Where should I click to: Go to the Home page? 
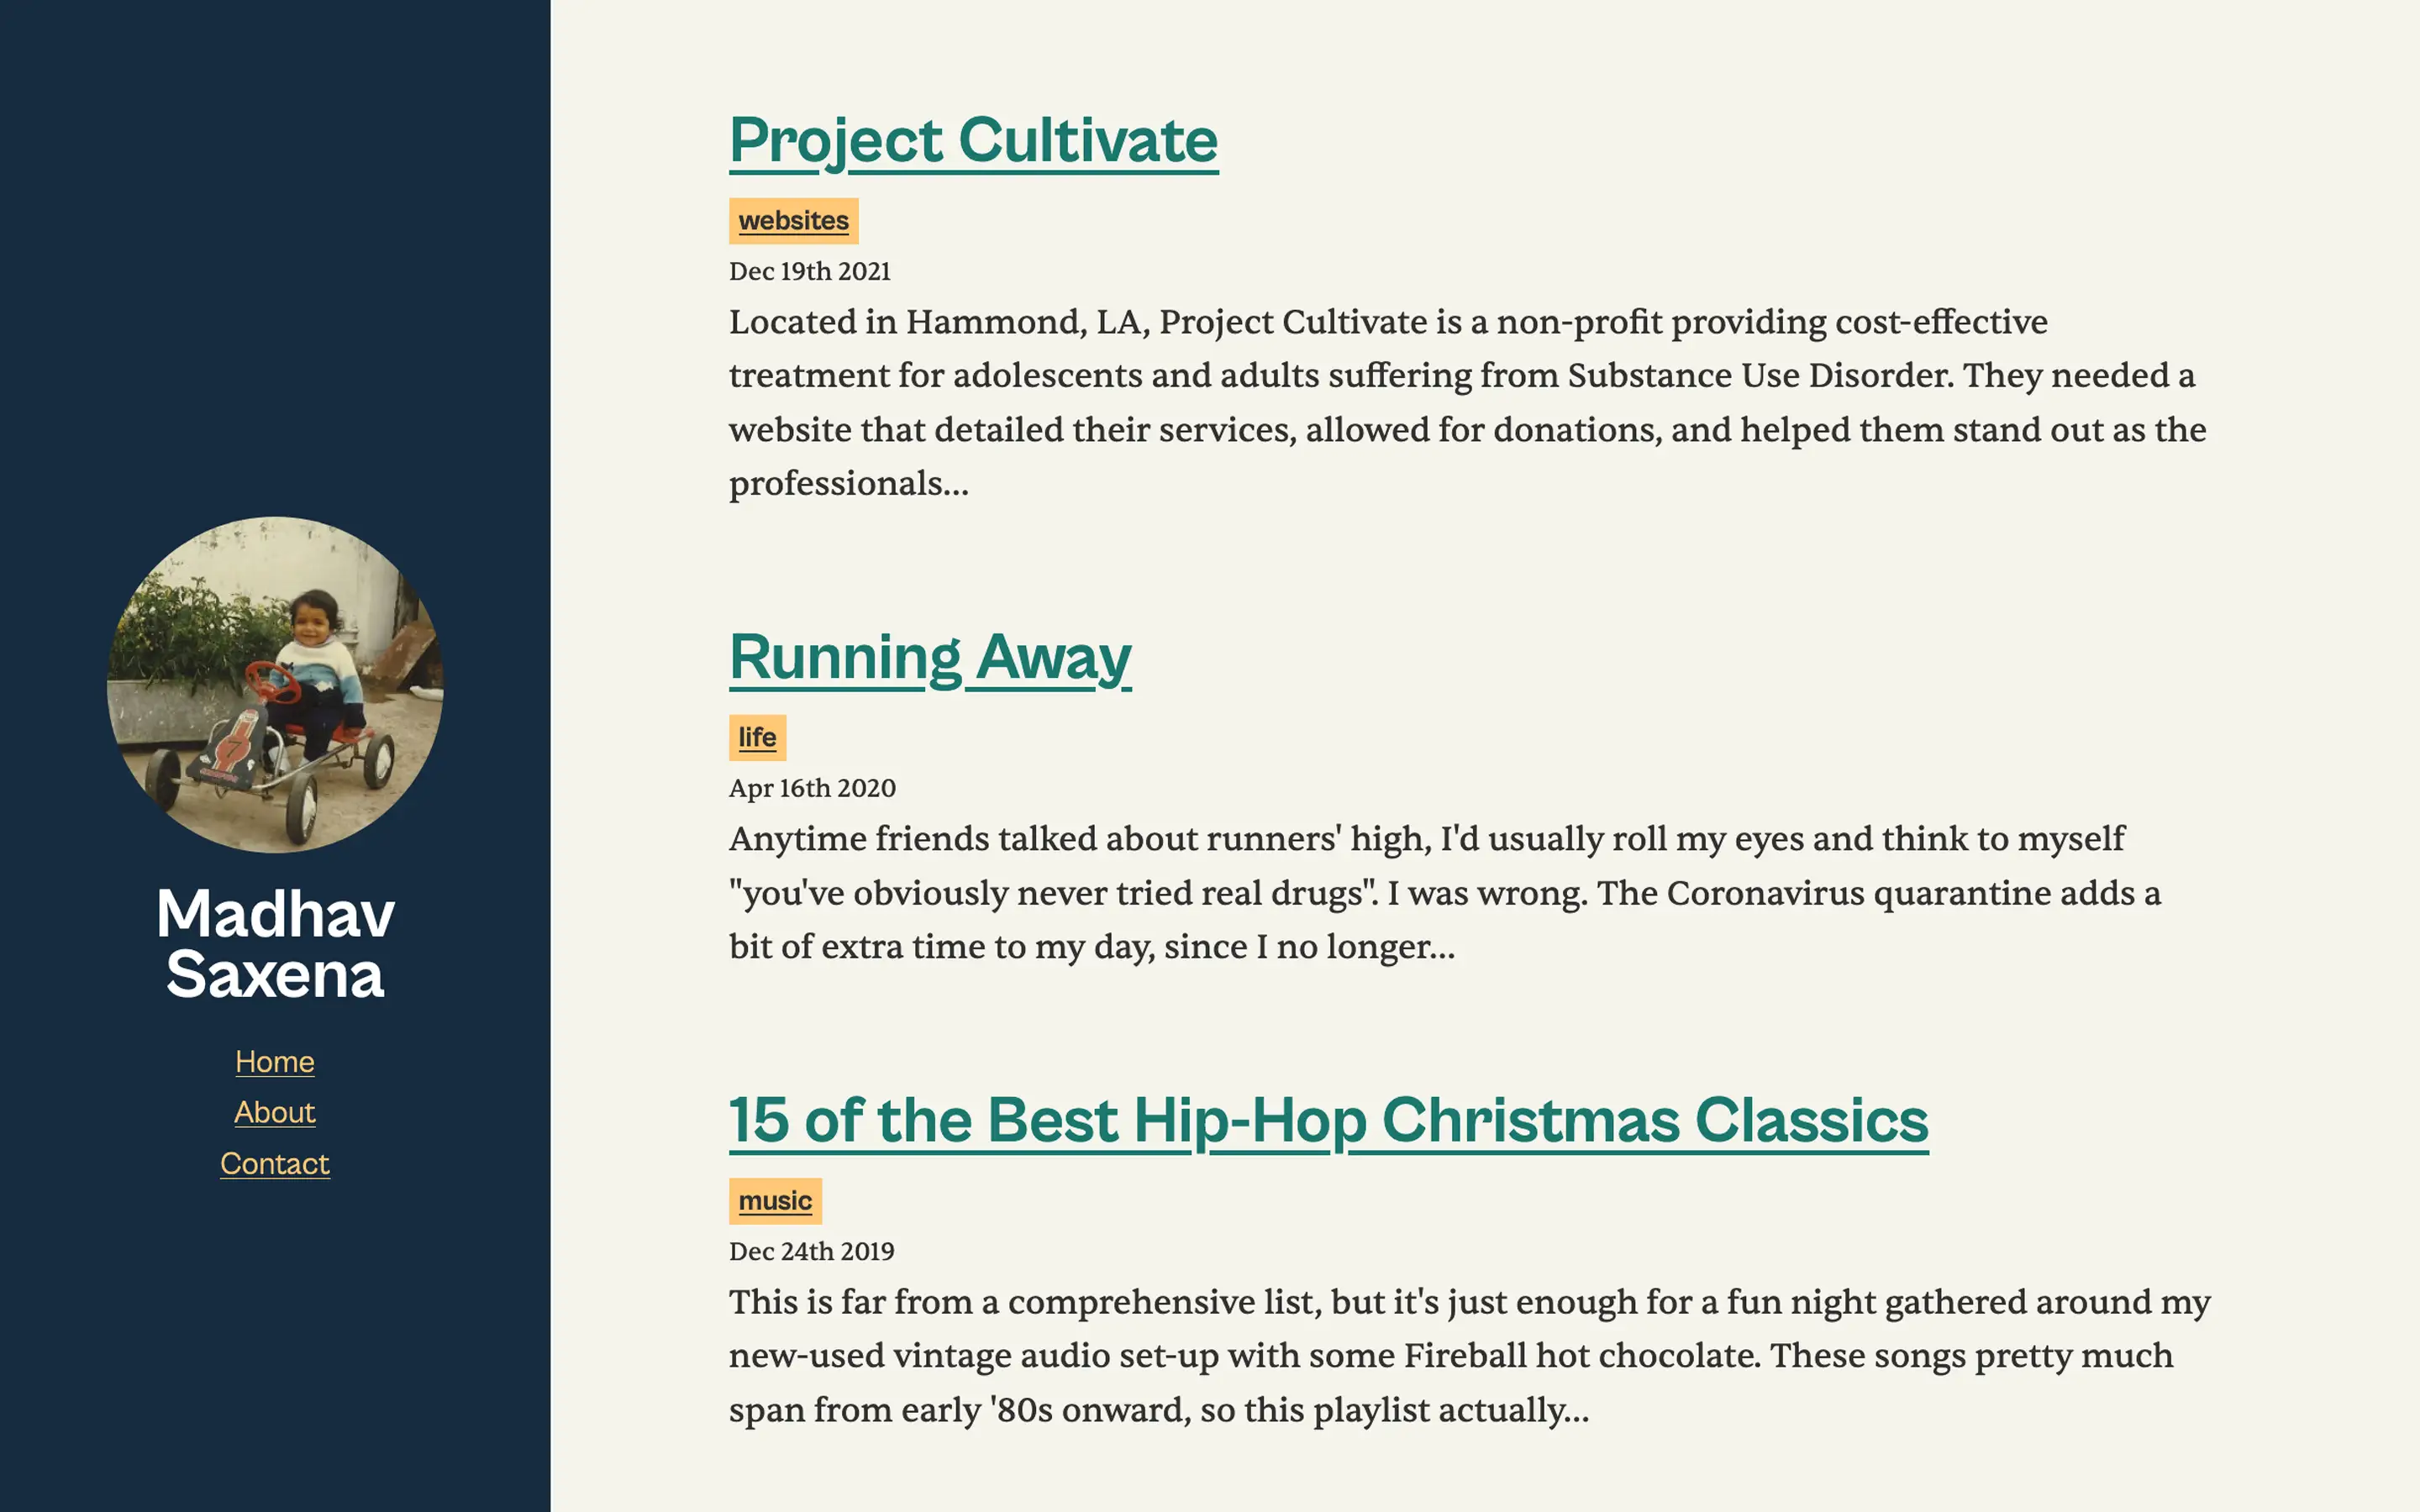point(275,1062)
